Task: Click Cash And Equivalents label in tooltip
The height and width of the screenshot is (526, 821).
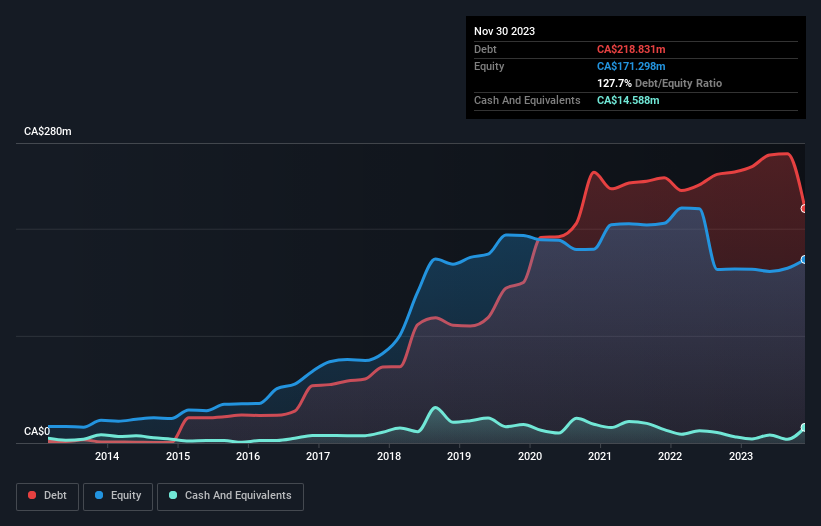Action: [x=527, y=100]
